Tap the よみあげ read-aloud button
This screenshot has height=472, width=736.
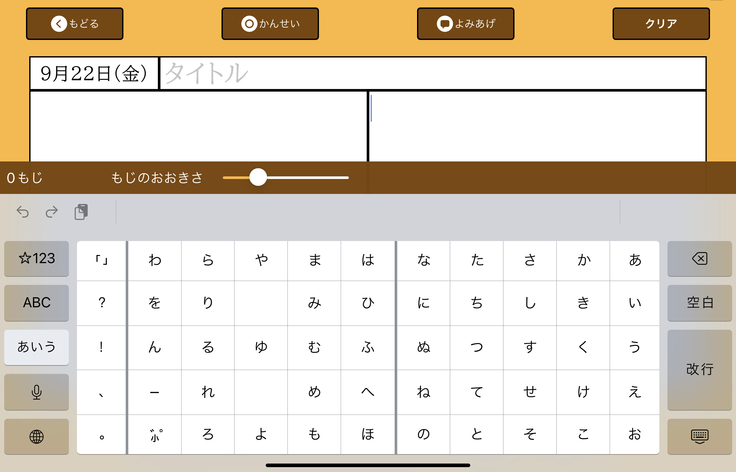pyautogui.click(x=466, y=23)
